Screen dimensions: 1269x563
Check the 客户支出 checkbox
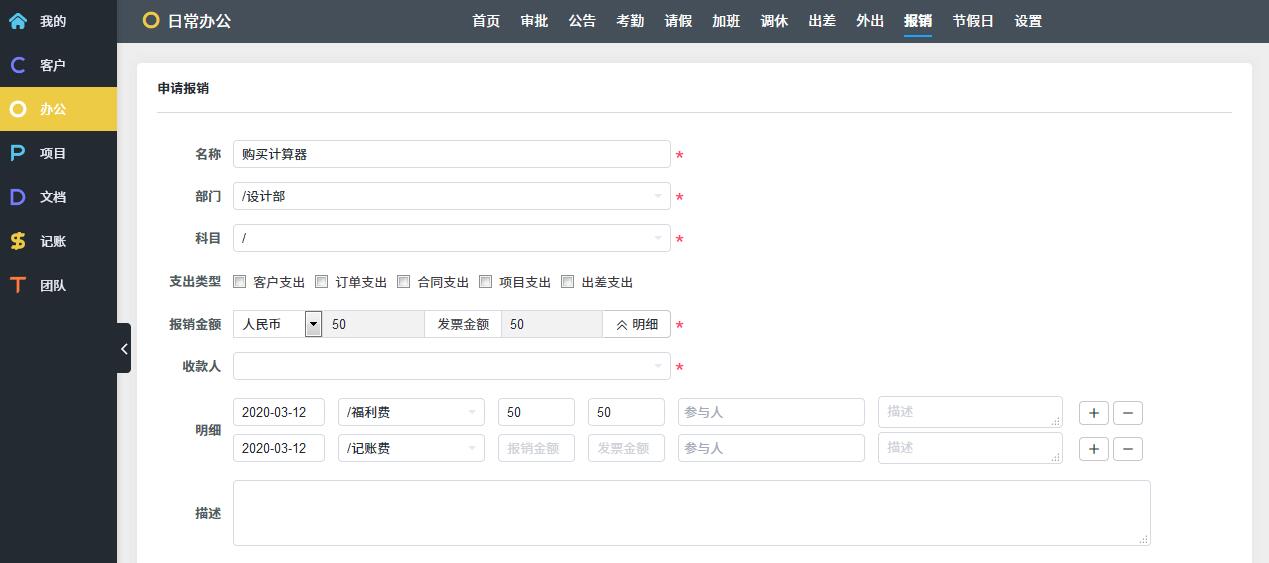pyautogui.click(x=240, y=282)
